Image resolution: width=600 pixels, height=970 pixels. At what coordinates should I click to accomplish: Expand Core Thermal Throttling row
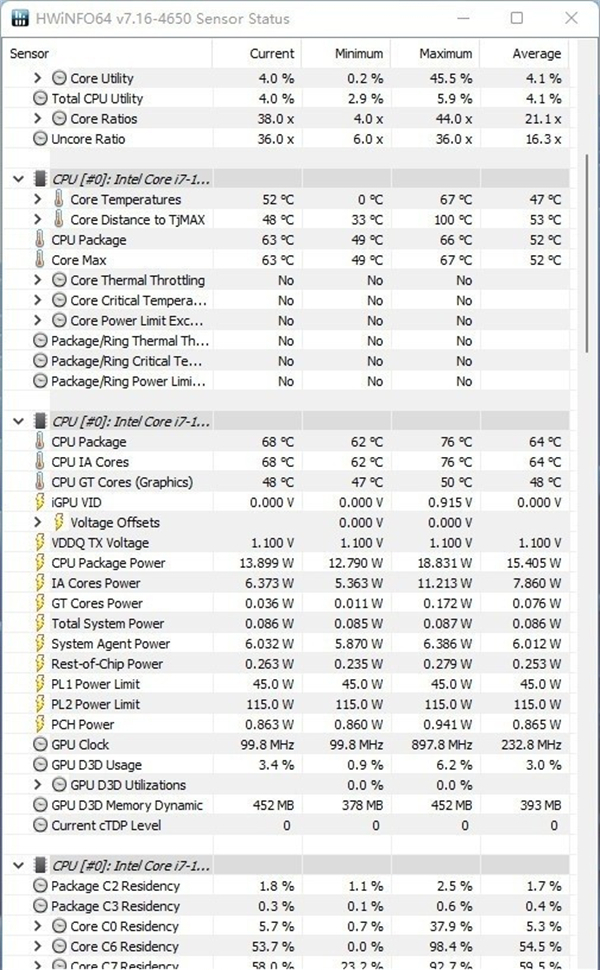[38, 280]
